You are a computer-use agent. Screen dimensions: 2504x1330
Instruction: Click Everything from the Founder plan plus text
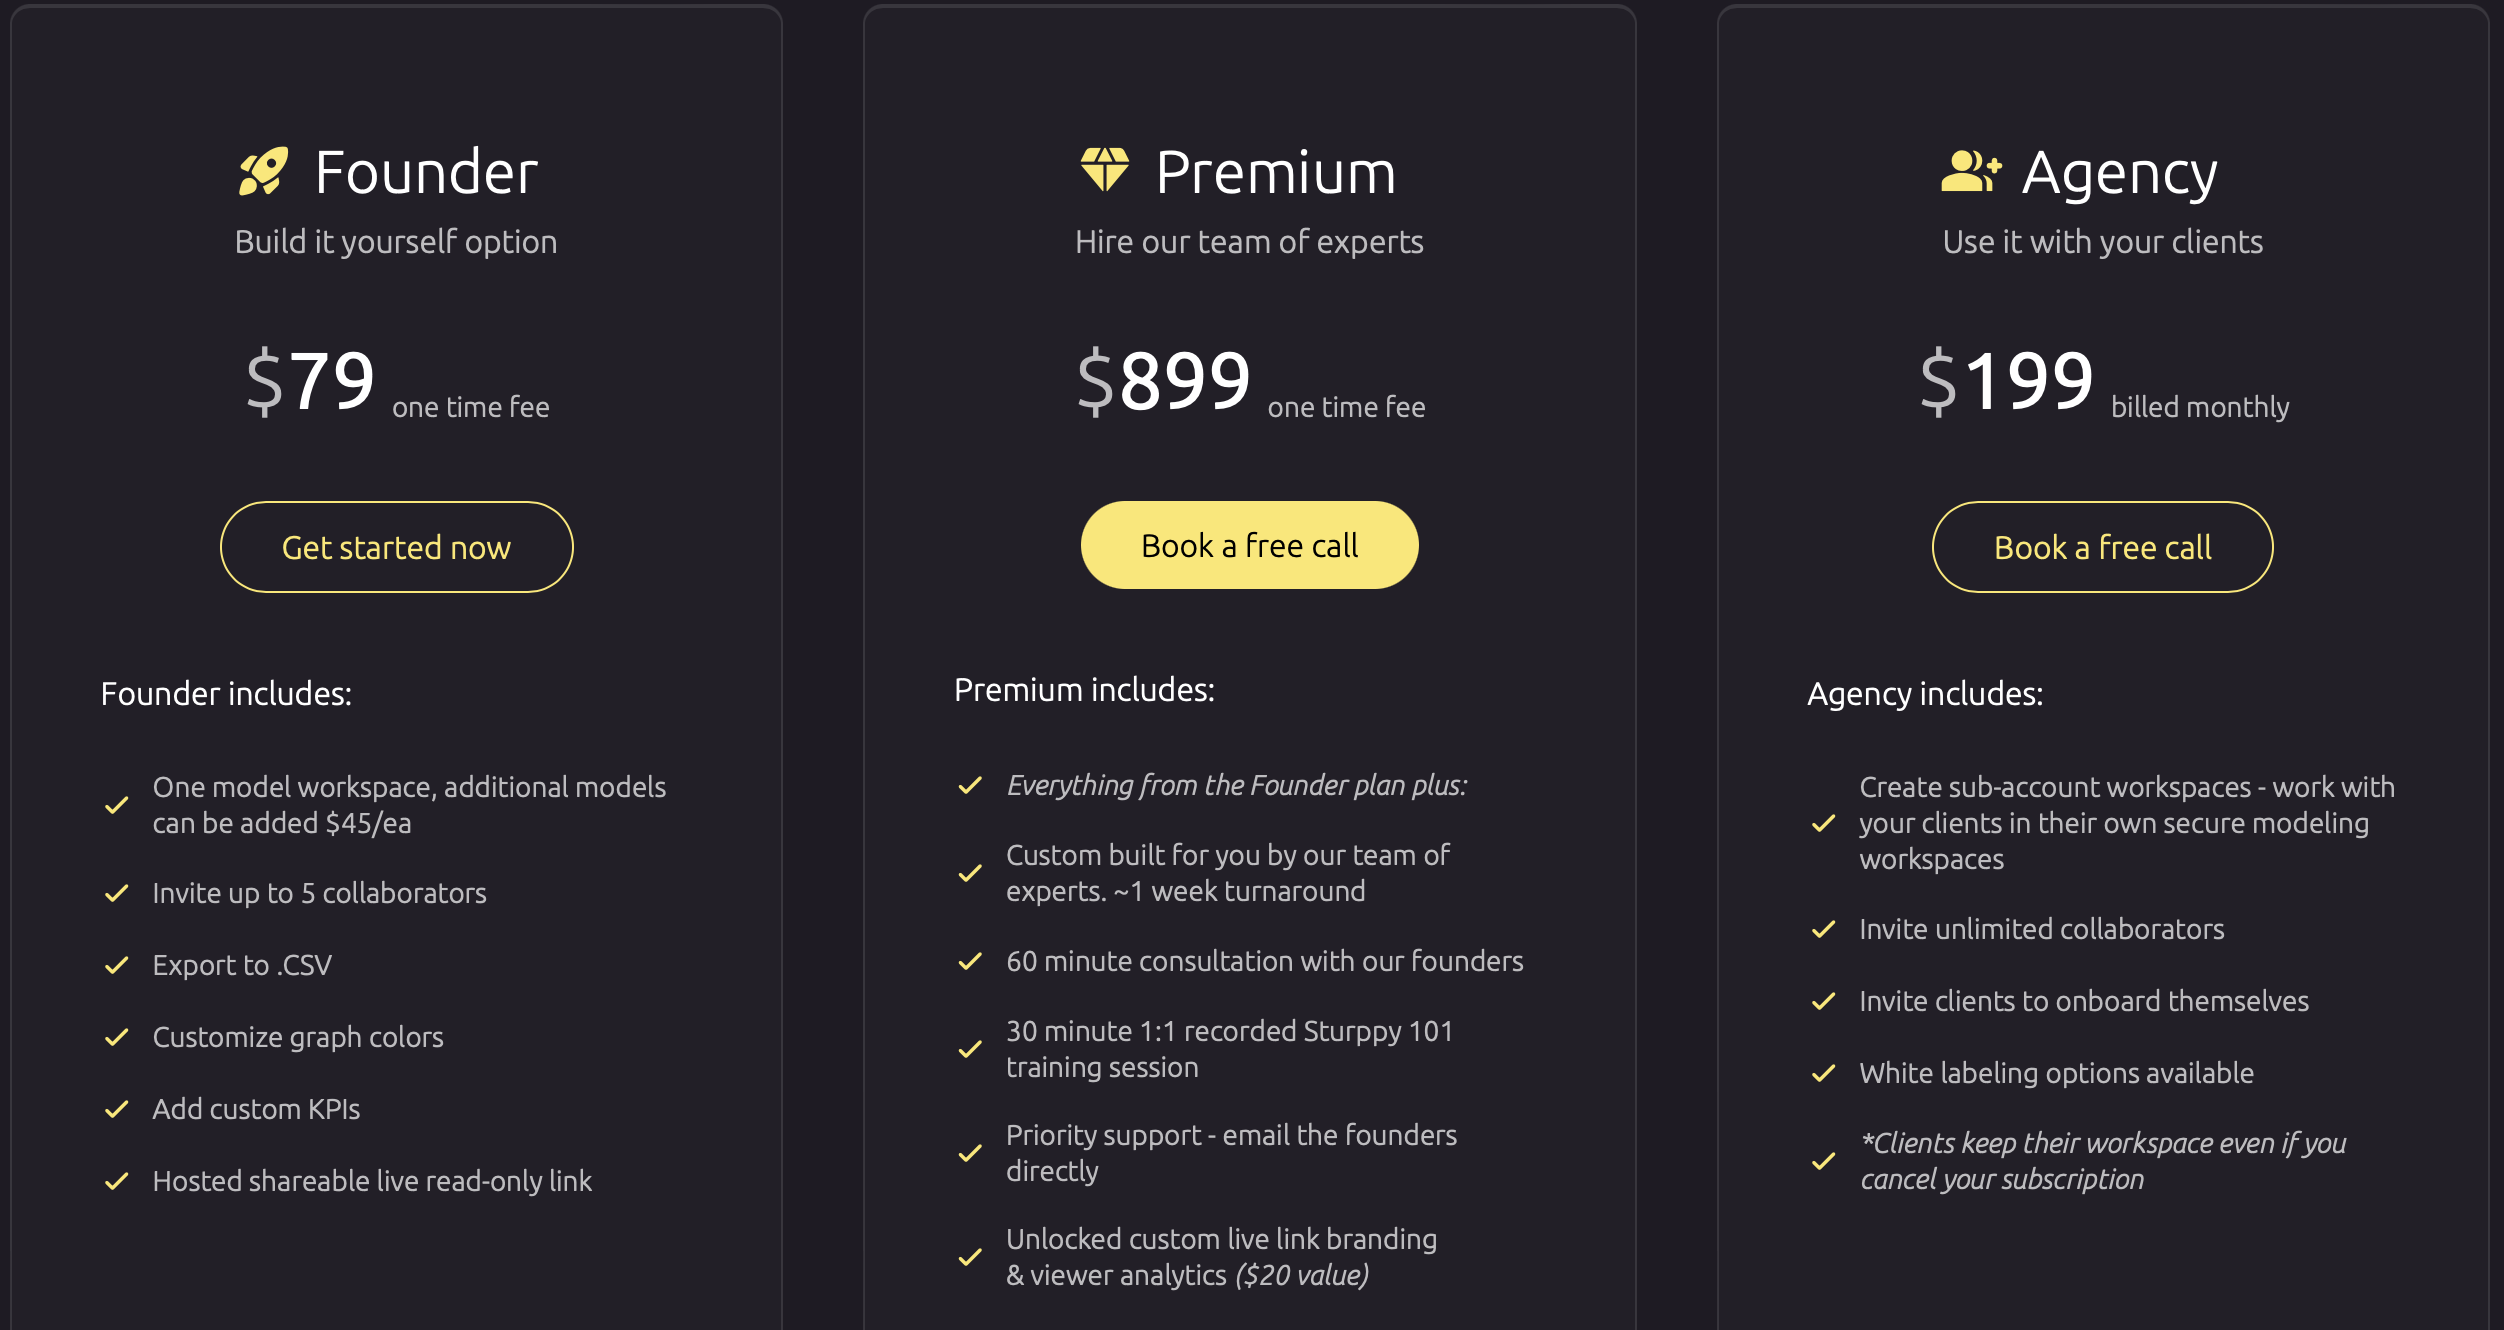(1237, 786)
